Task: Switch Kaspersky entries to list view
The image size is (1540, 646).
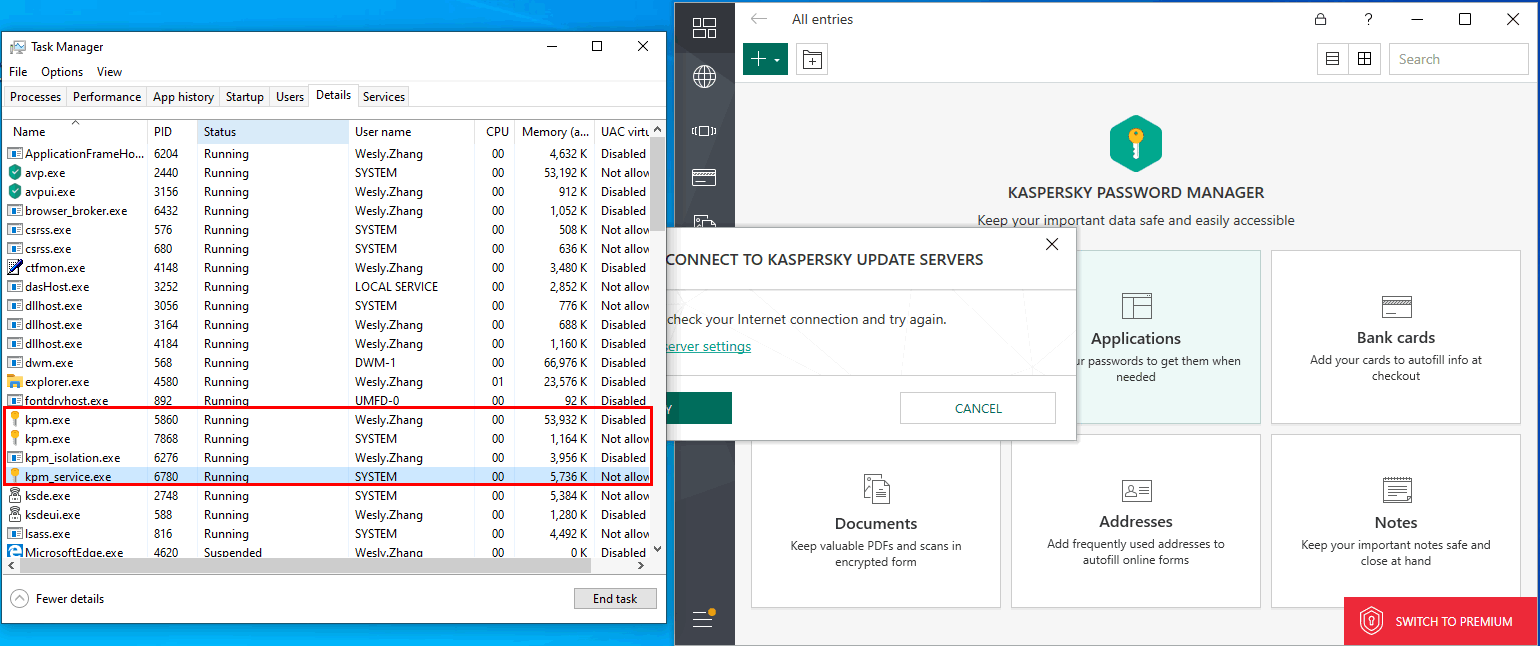Action: [x=1332, y=59]
